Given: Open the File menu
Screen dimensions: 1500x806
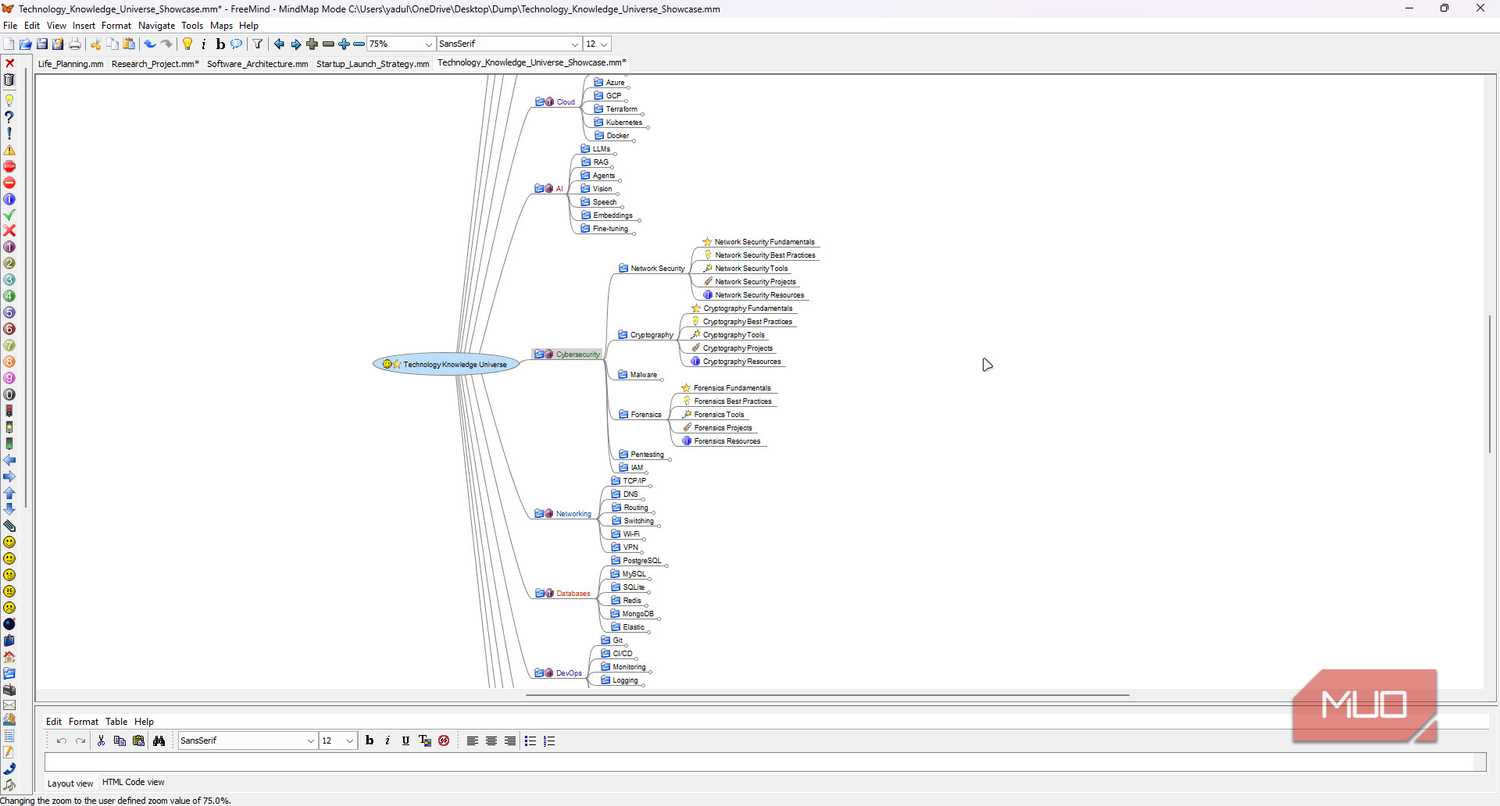Looking at the screenshot, I should tap(11, 25).
